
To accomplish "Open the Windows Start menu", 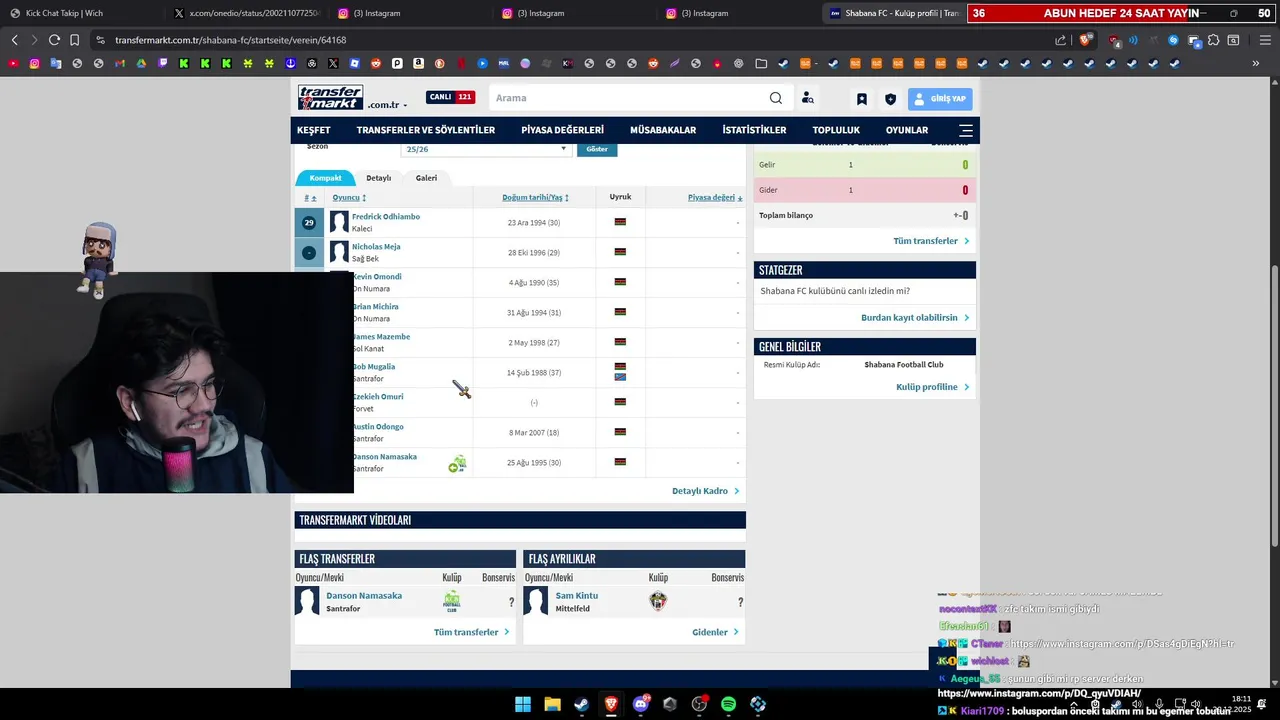I will point(523,704).
